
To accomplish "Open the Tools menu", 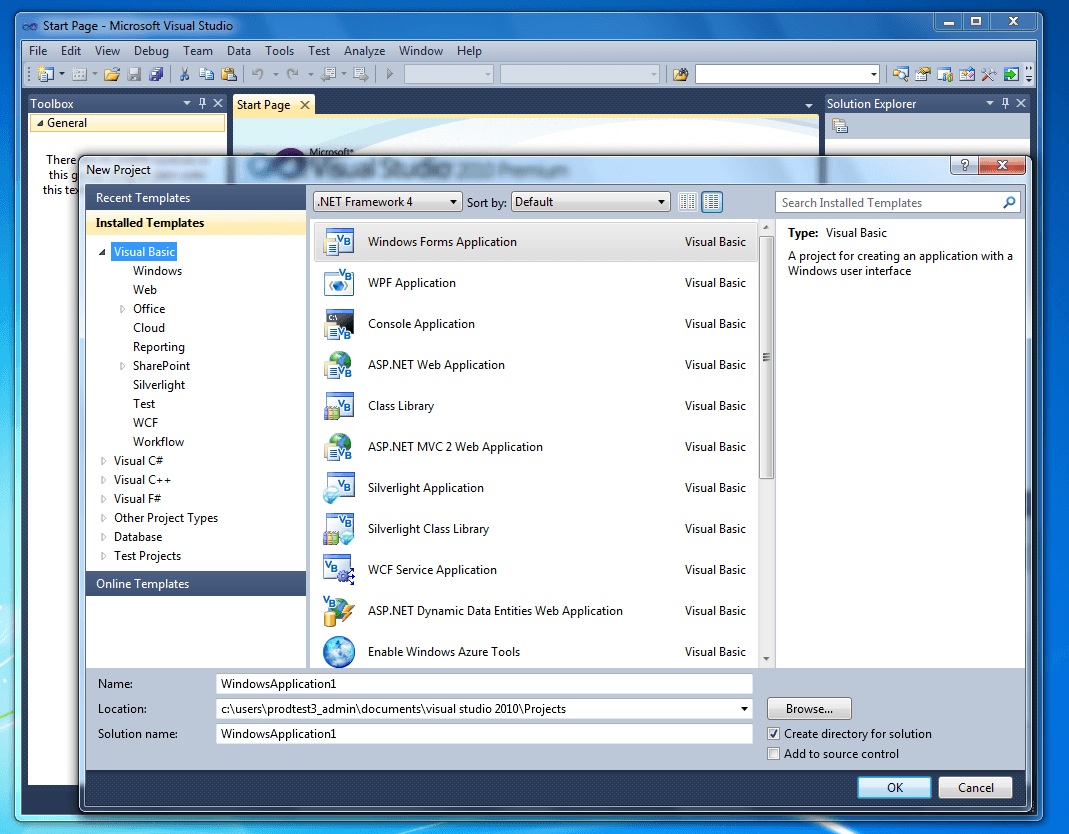I will point(280,50).
